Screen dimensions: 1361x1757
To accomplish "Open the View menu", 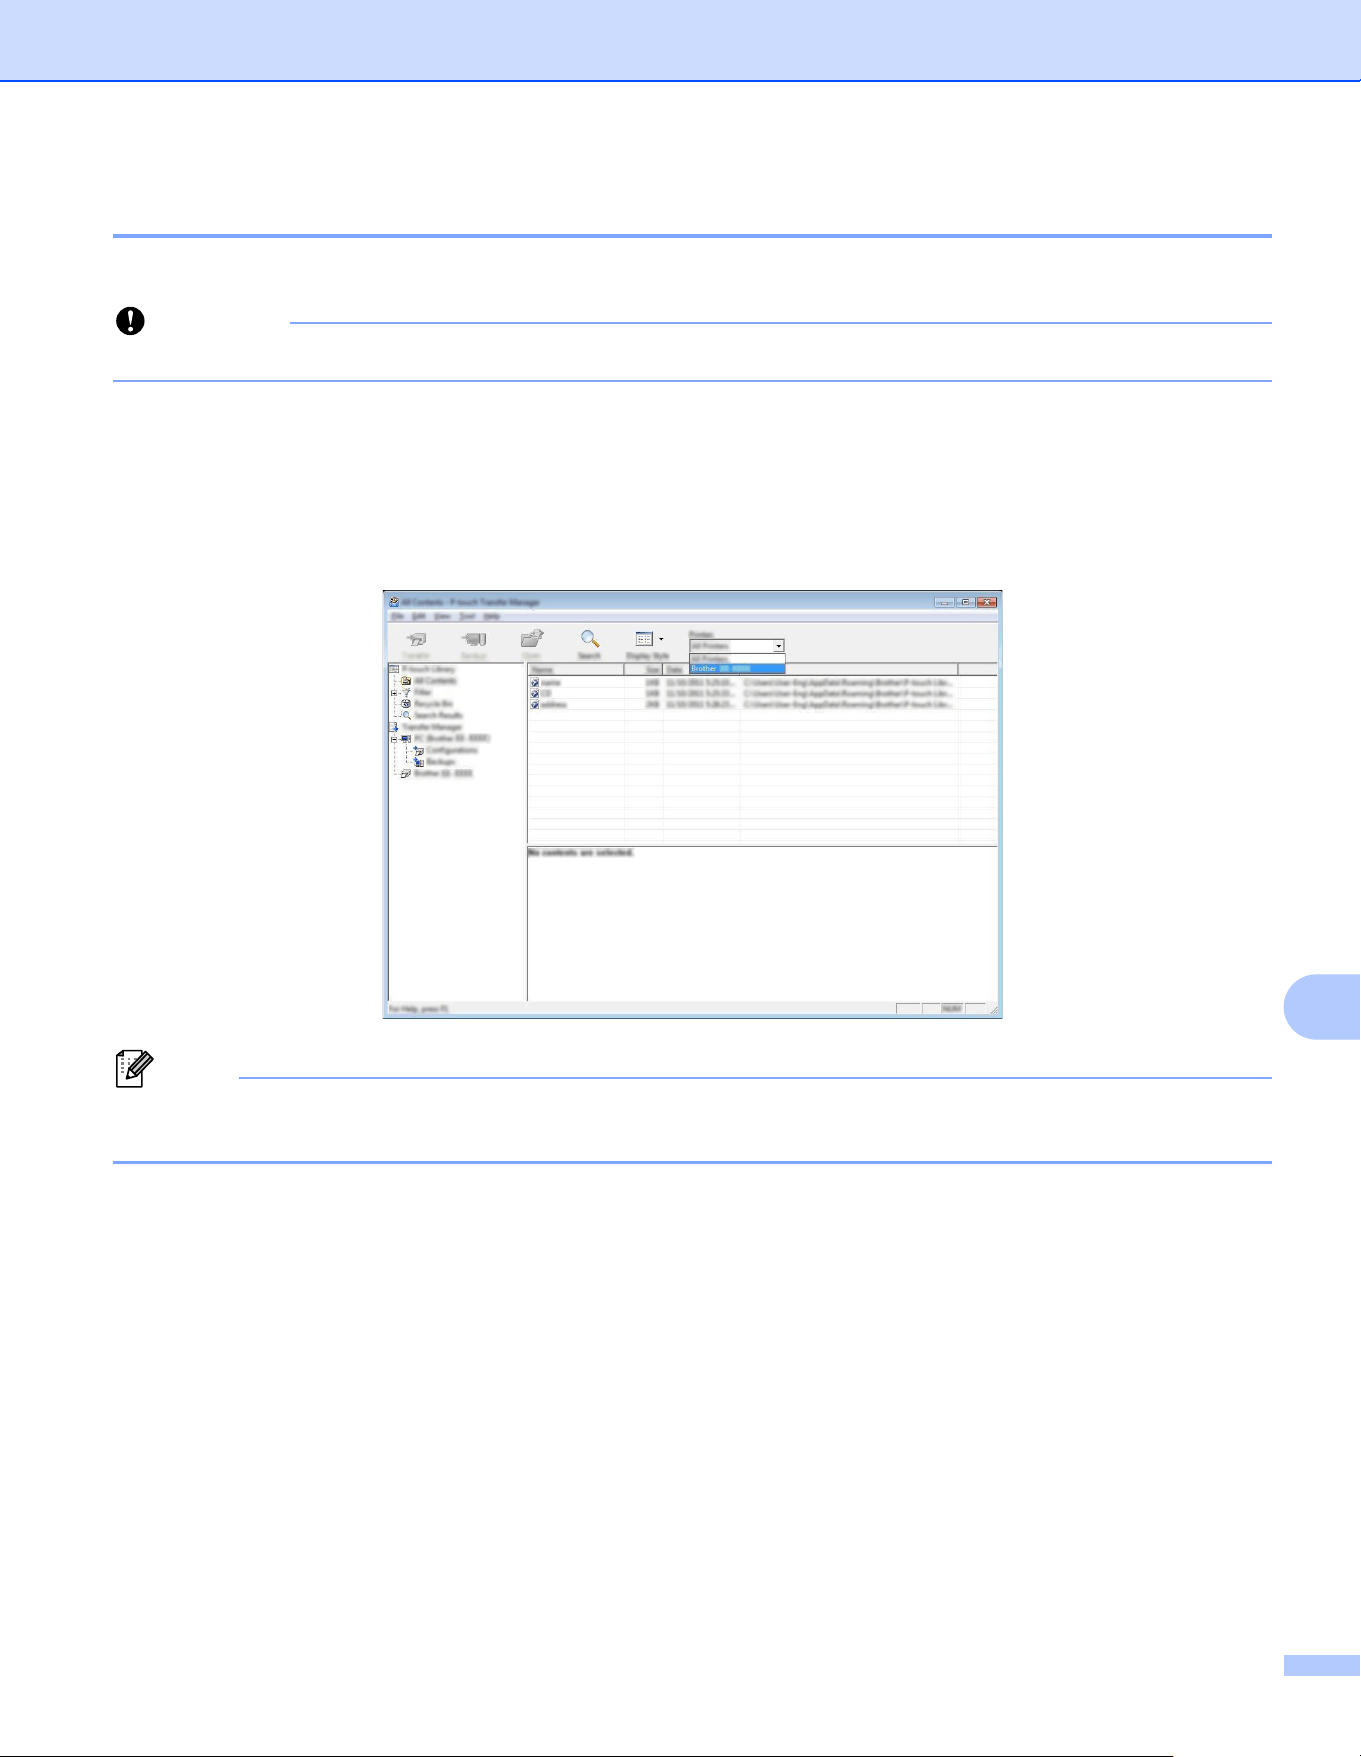I will click(x=442, y=616).
